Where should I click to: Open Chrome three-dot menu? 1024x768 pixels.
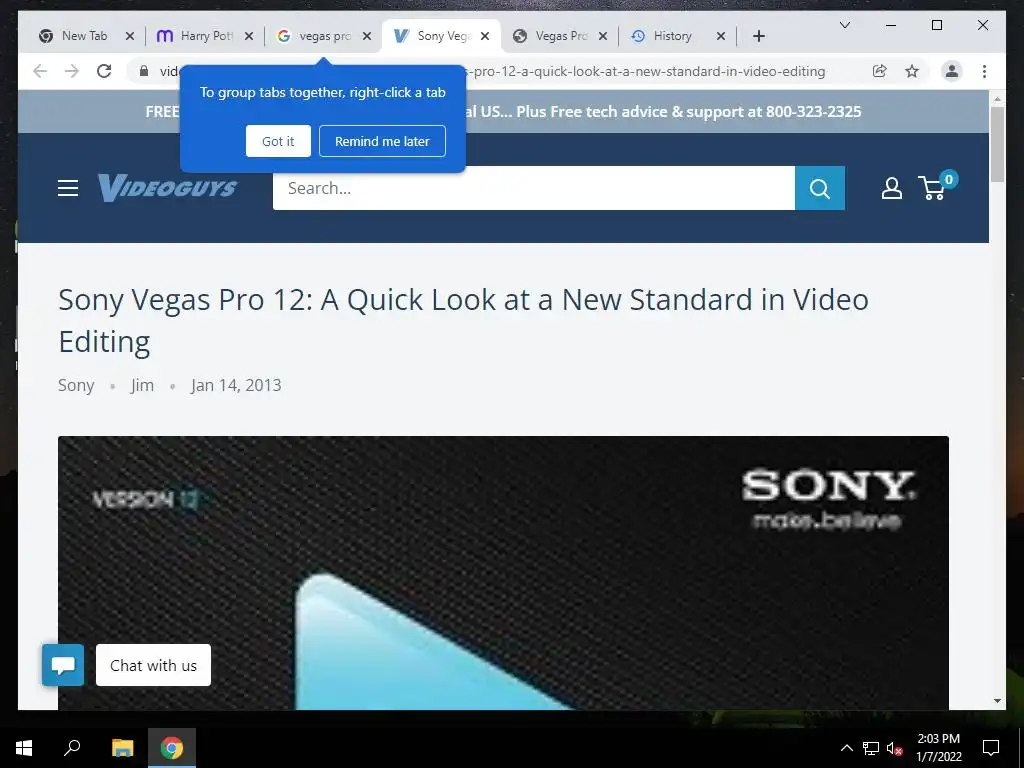point(984,71)
